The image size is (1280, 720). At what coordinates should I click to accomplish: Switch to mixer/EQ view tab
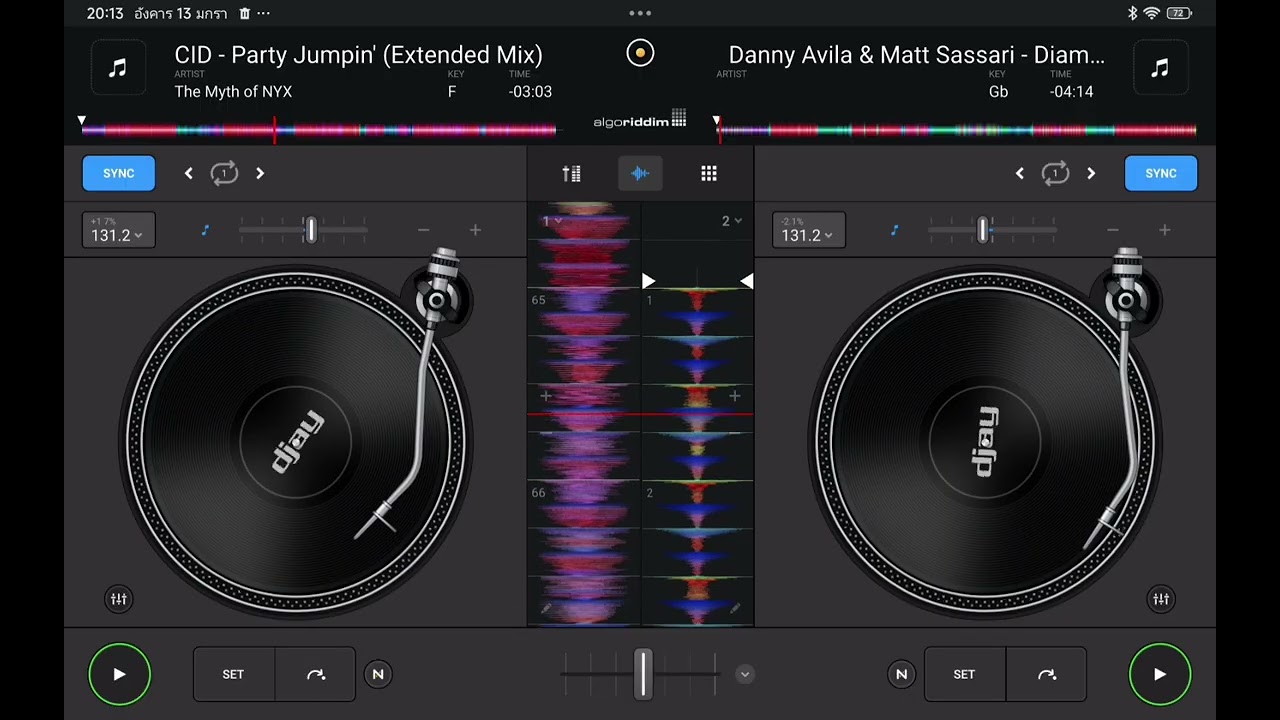(571, 174)
